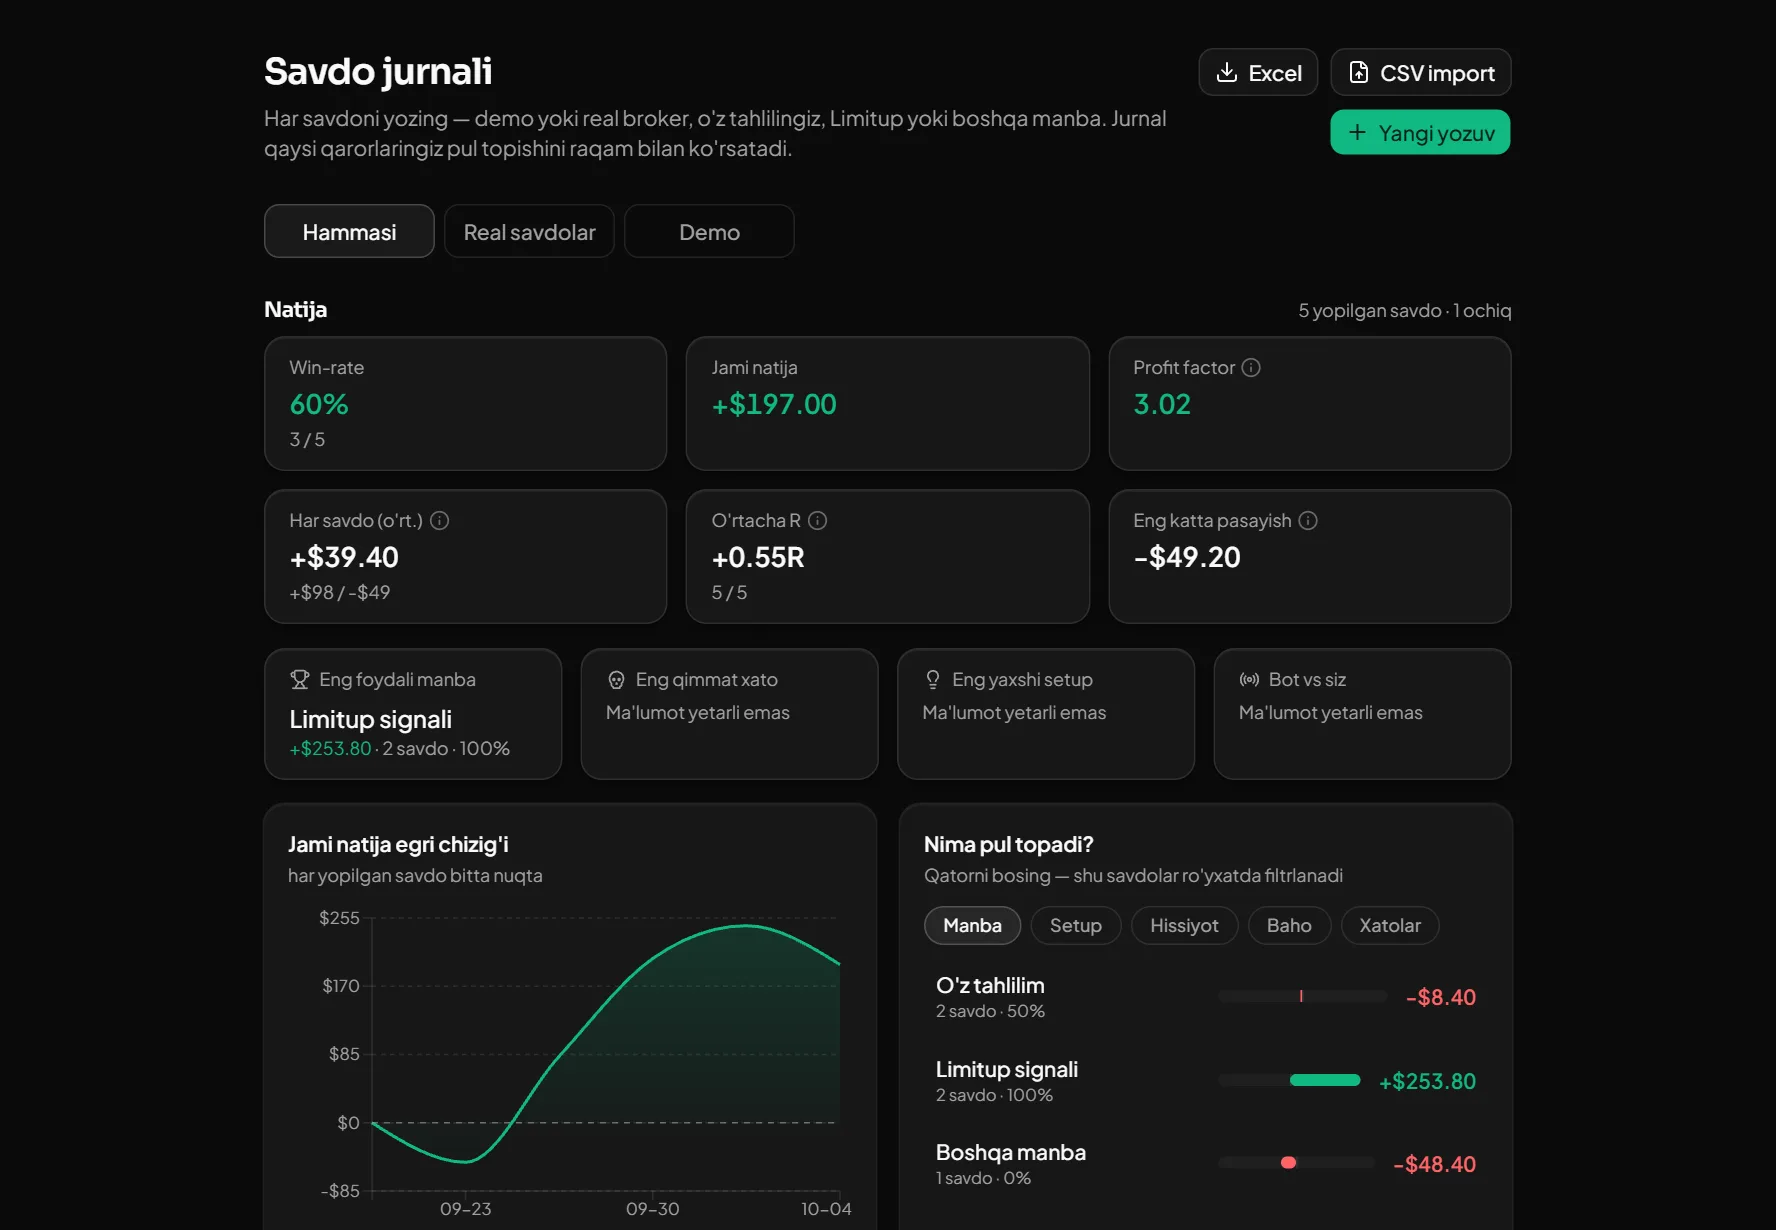Click the skull icon for Eng qimmat xato

pos(616,679)
